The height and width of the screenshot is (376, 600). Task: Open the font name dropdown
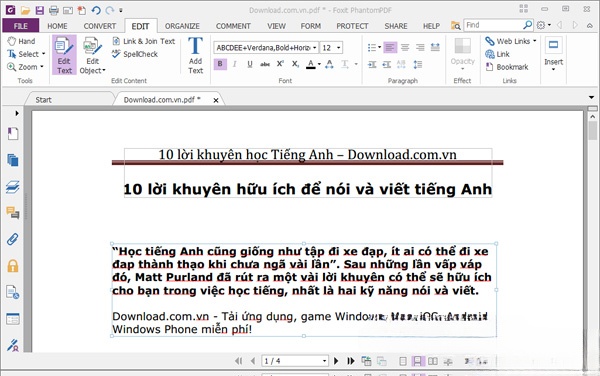coord(315,48)
